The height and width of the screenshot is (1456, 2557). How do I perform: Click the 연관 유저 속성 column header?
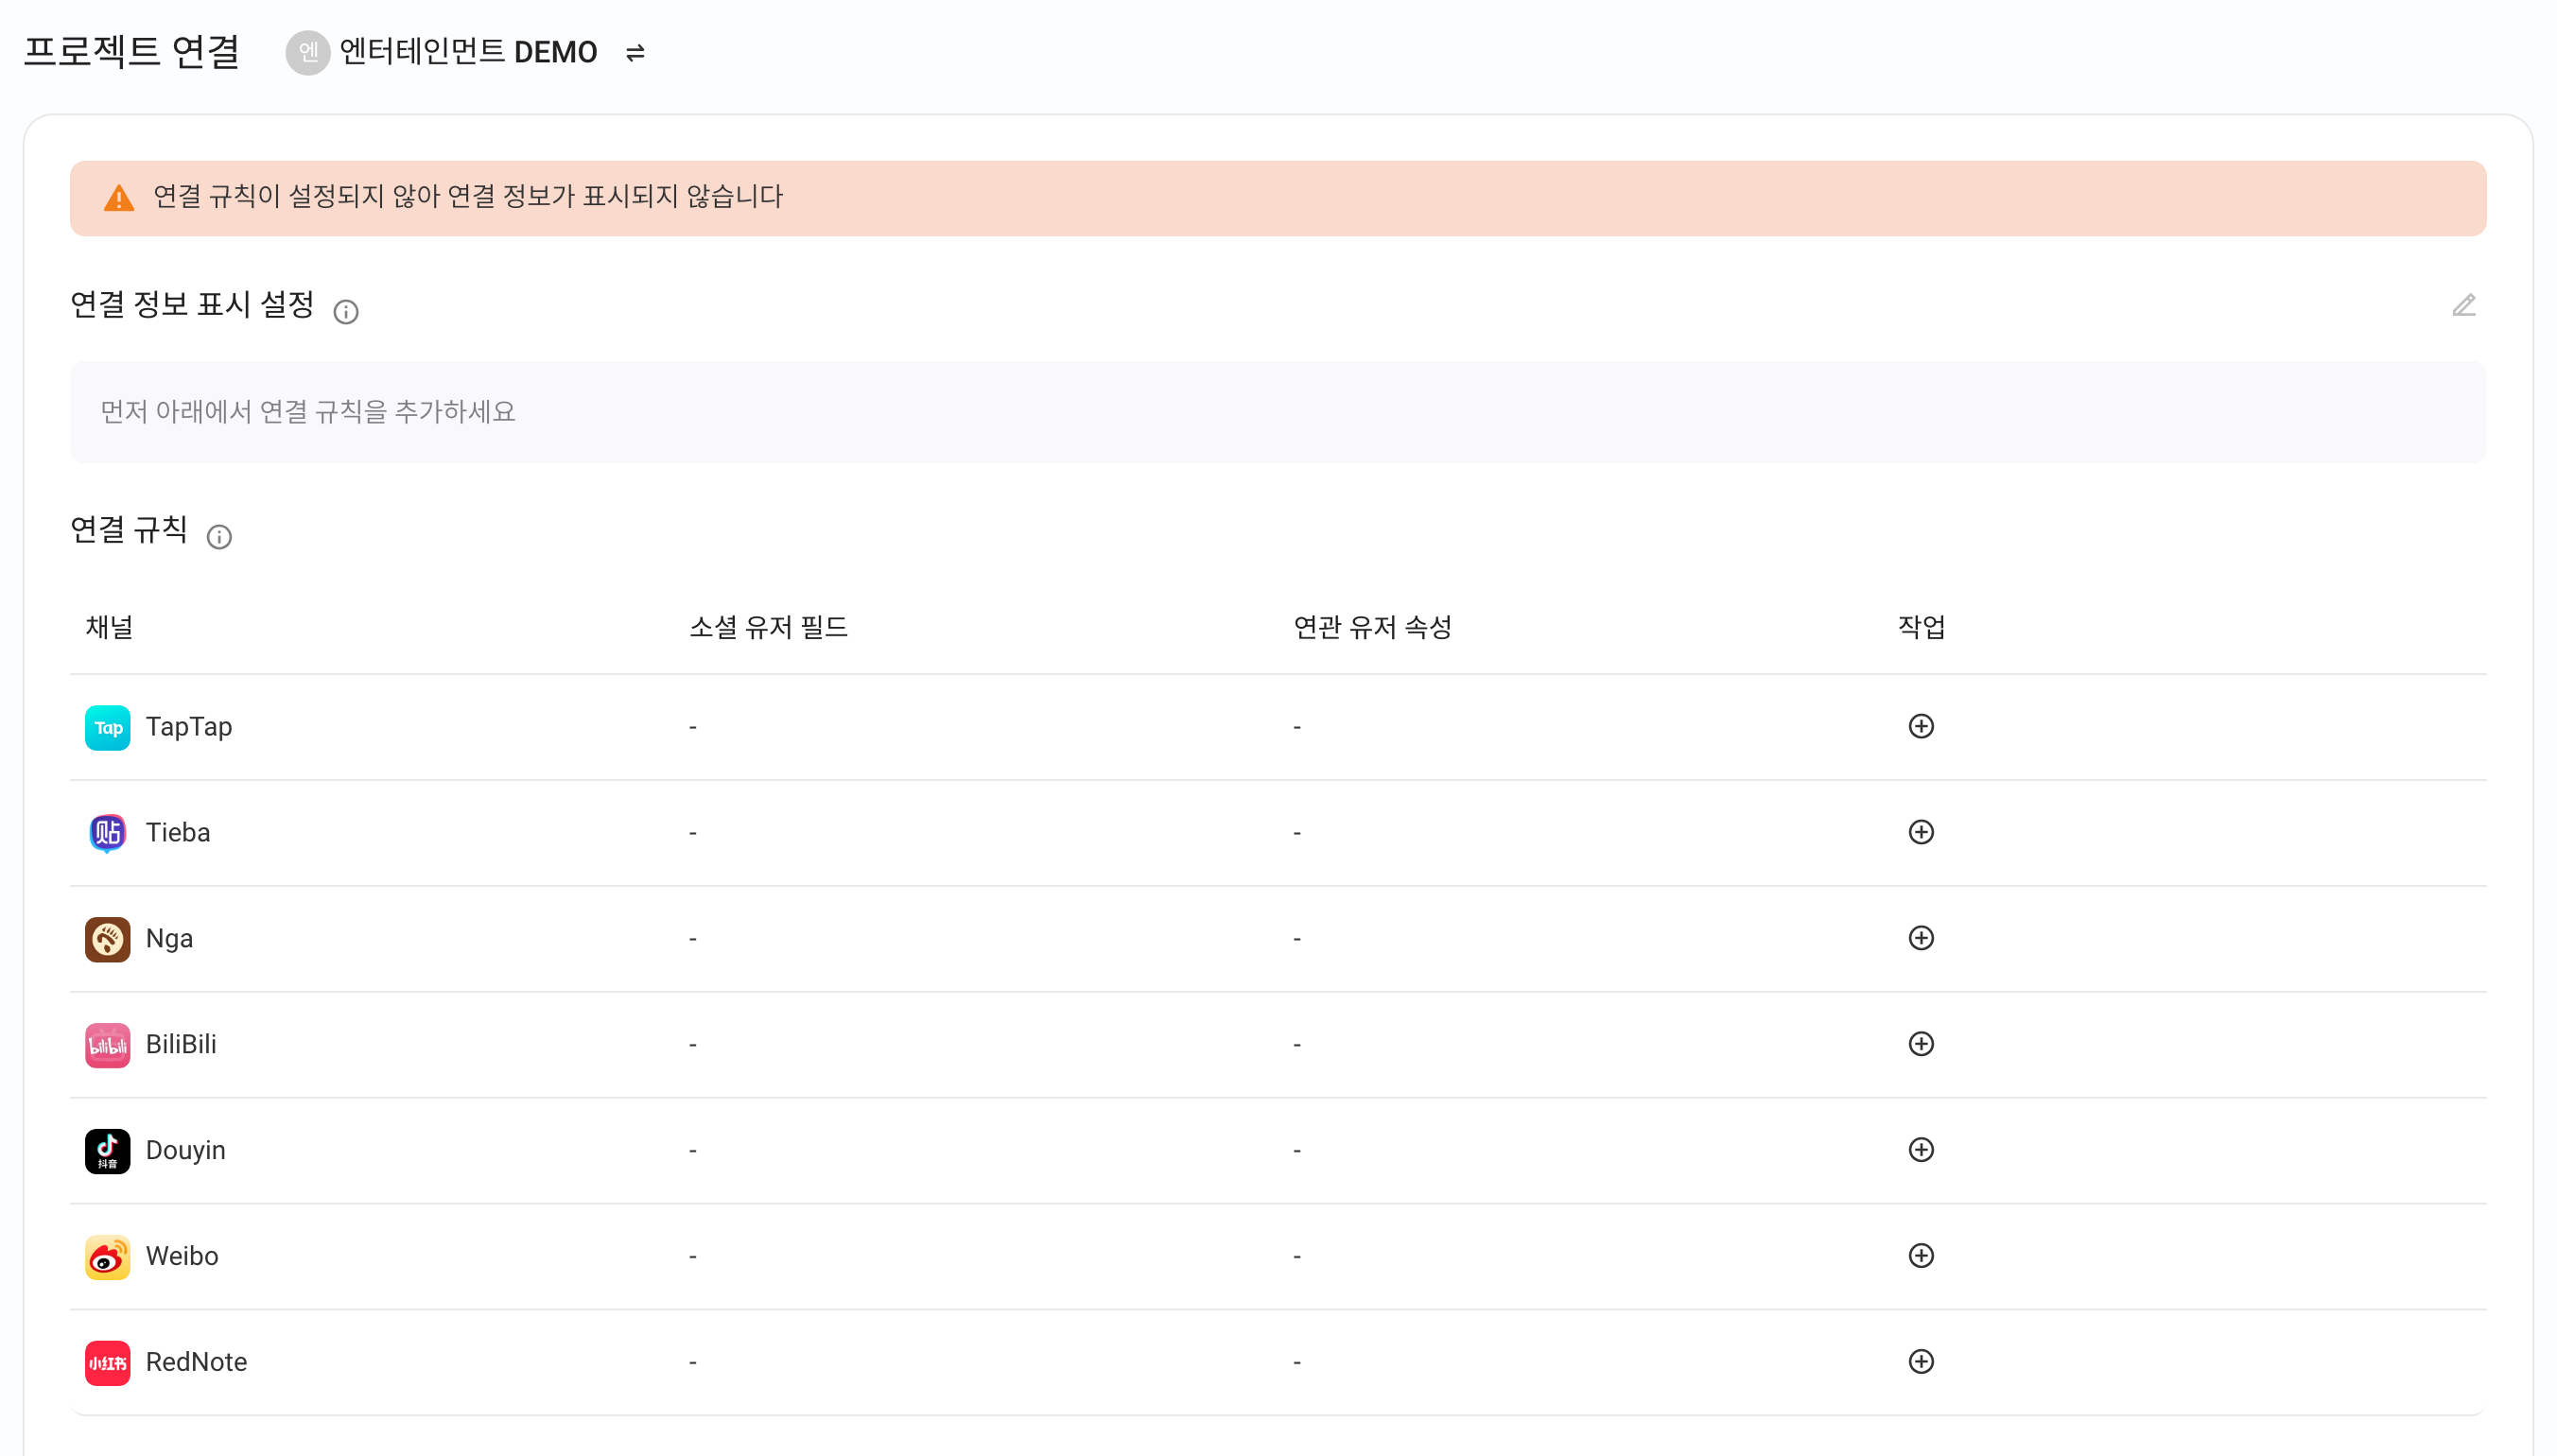(x=1372, y=627)
